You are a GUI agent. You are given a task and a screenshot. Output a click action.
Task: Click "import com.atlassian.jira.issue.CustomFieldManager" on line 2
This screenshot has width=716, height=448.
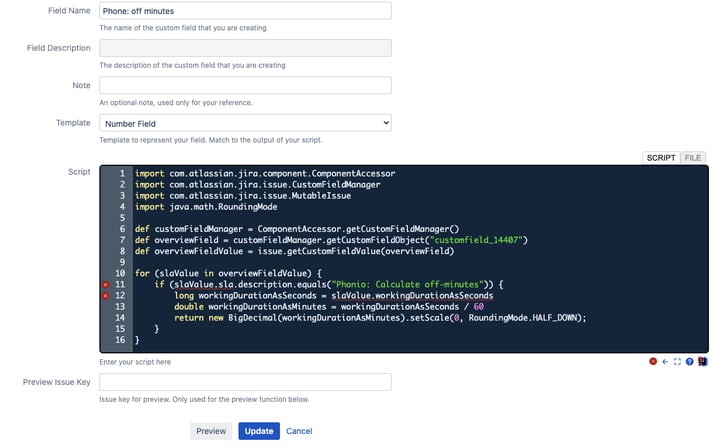[258, 184]
